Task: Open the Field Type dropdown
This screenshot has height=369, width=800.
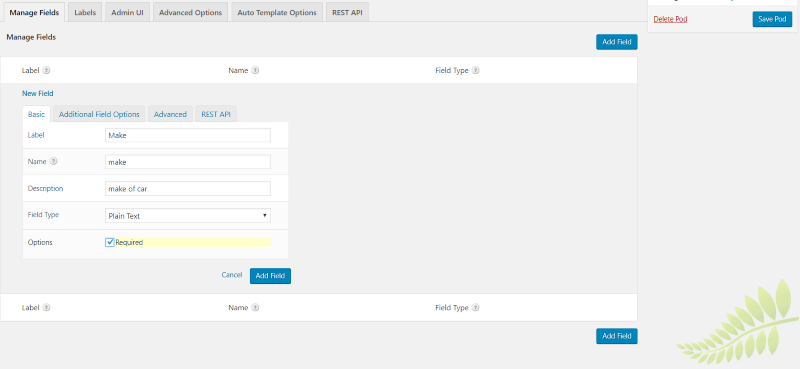Action: (x=188, y=215)
